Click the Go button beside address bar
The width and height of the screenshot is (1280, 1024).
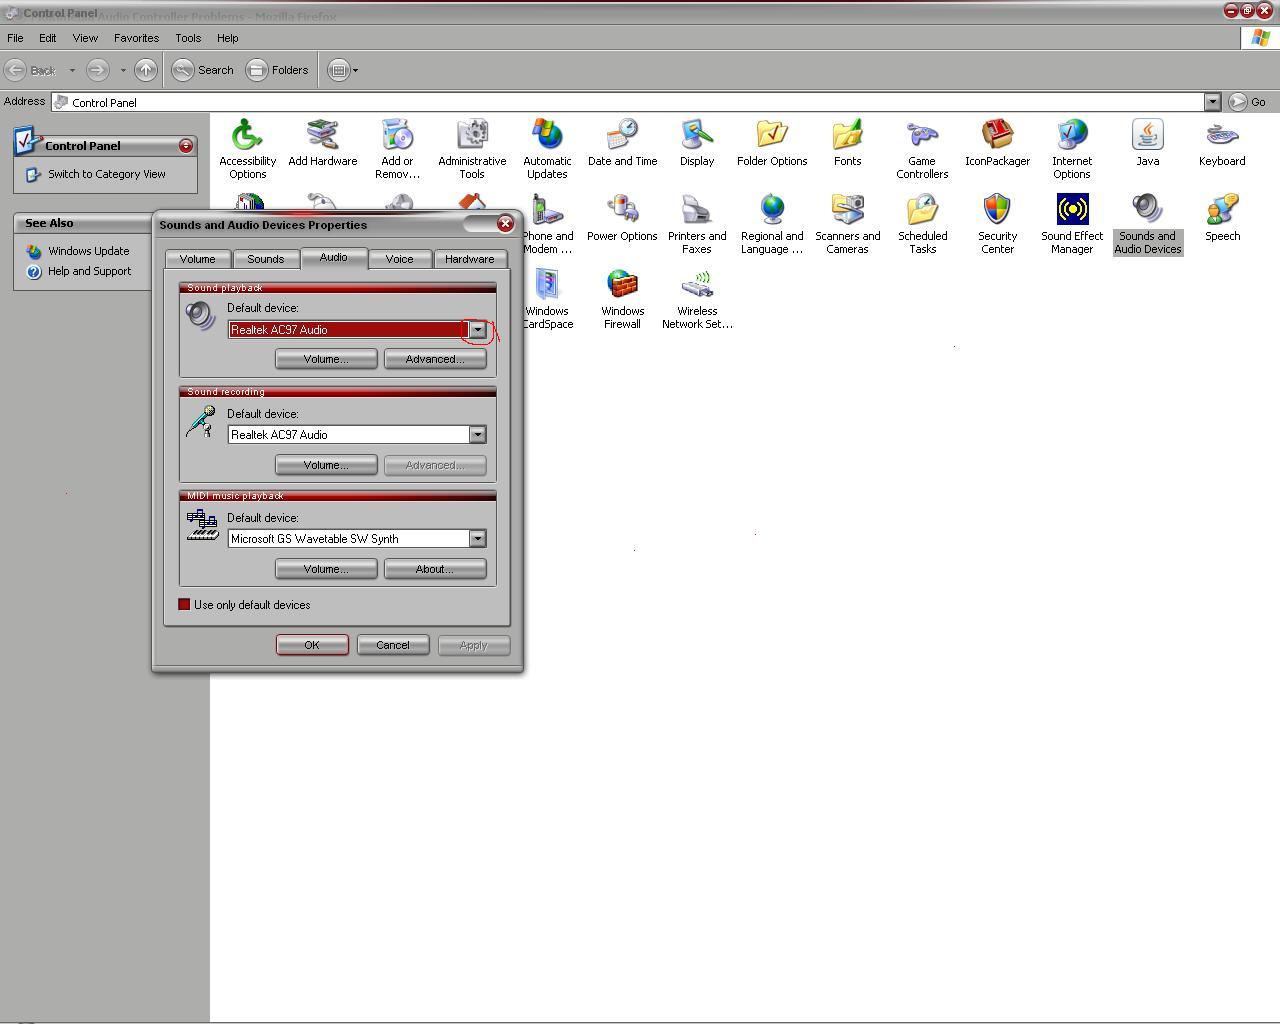click(1248, 102)
